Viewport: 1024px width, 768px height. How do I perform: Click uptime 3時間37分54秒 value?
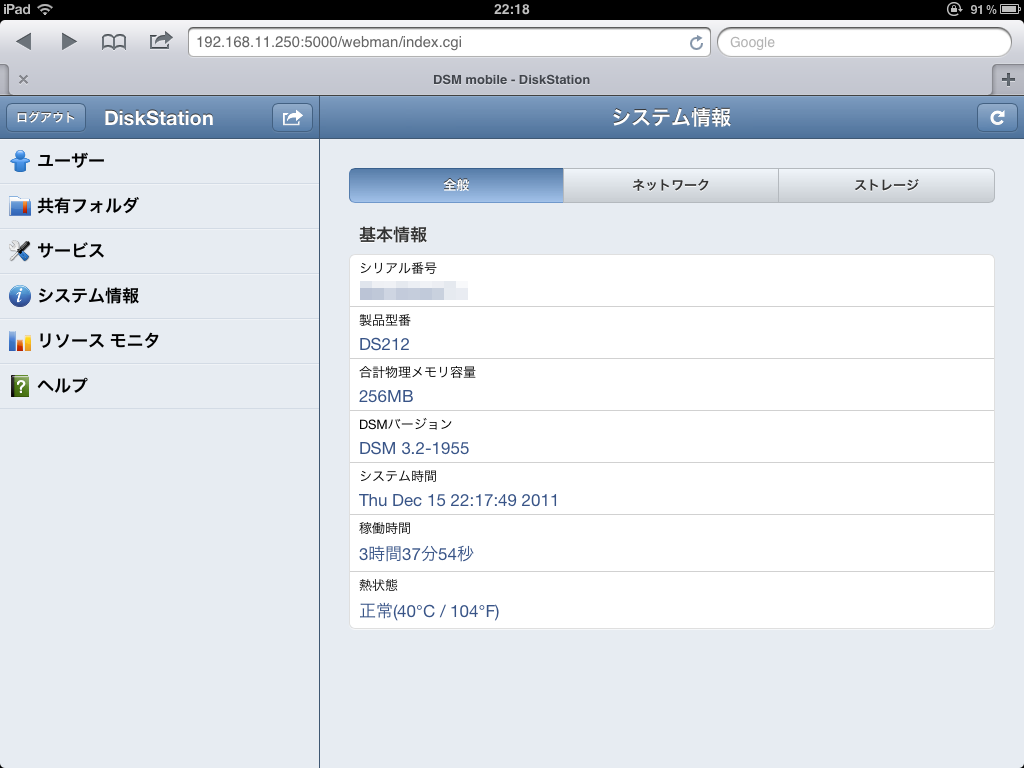pos(416,554)
